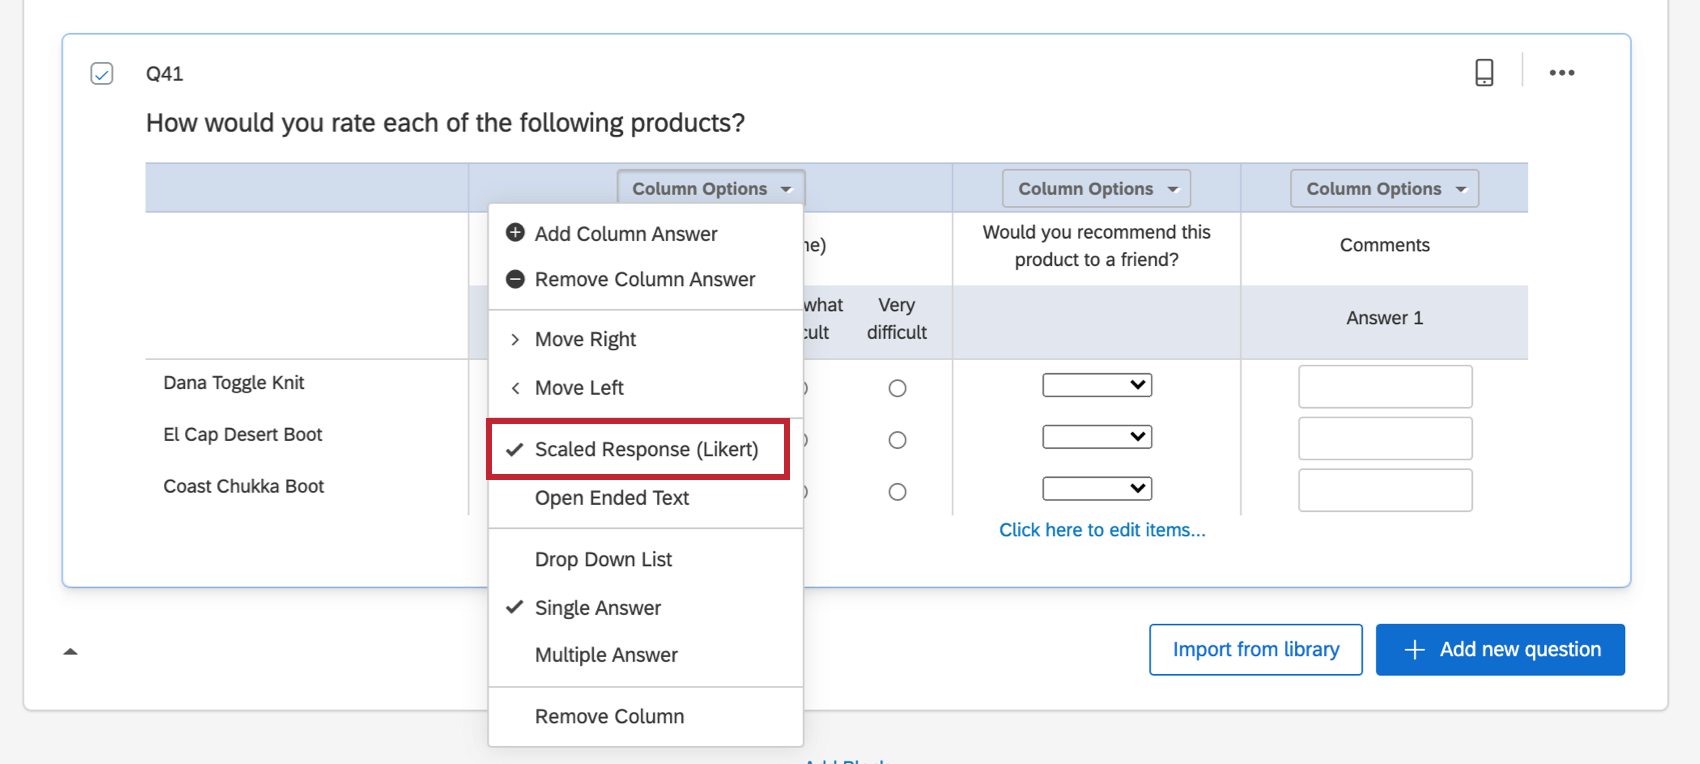1700x764 pixels.
Task: Open Column Options for the Comments column
Action: (x=1384, y=188)
